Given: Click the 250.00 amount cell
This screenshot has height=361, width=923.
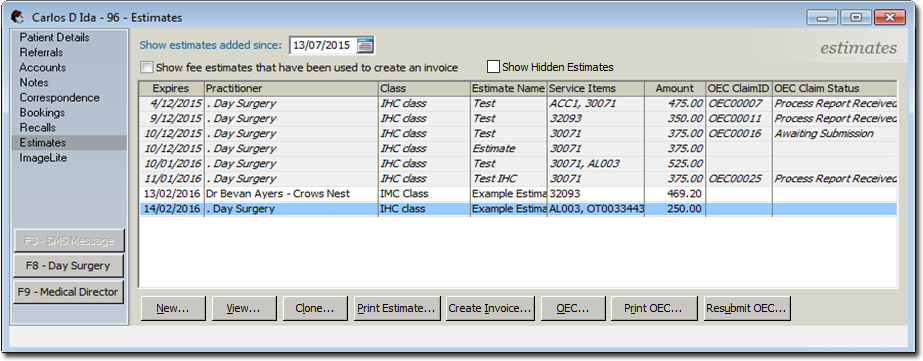Looking at the screenshot, I should tap(675, 208).
